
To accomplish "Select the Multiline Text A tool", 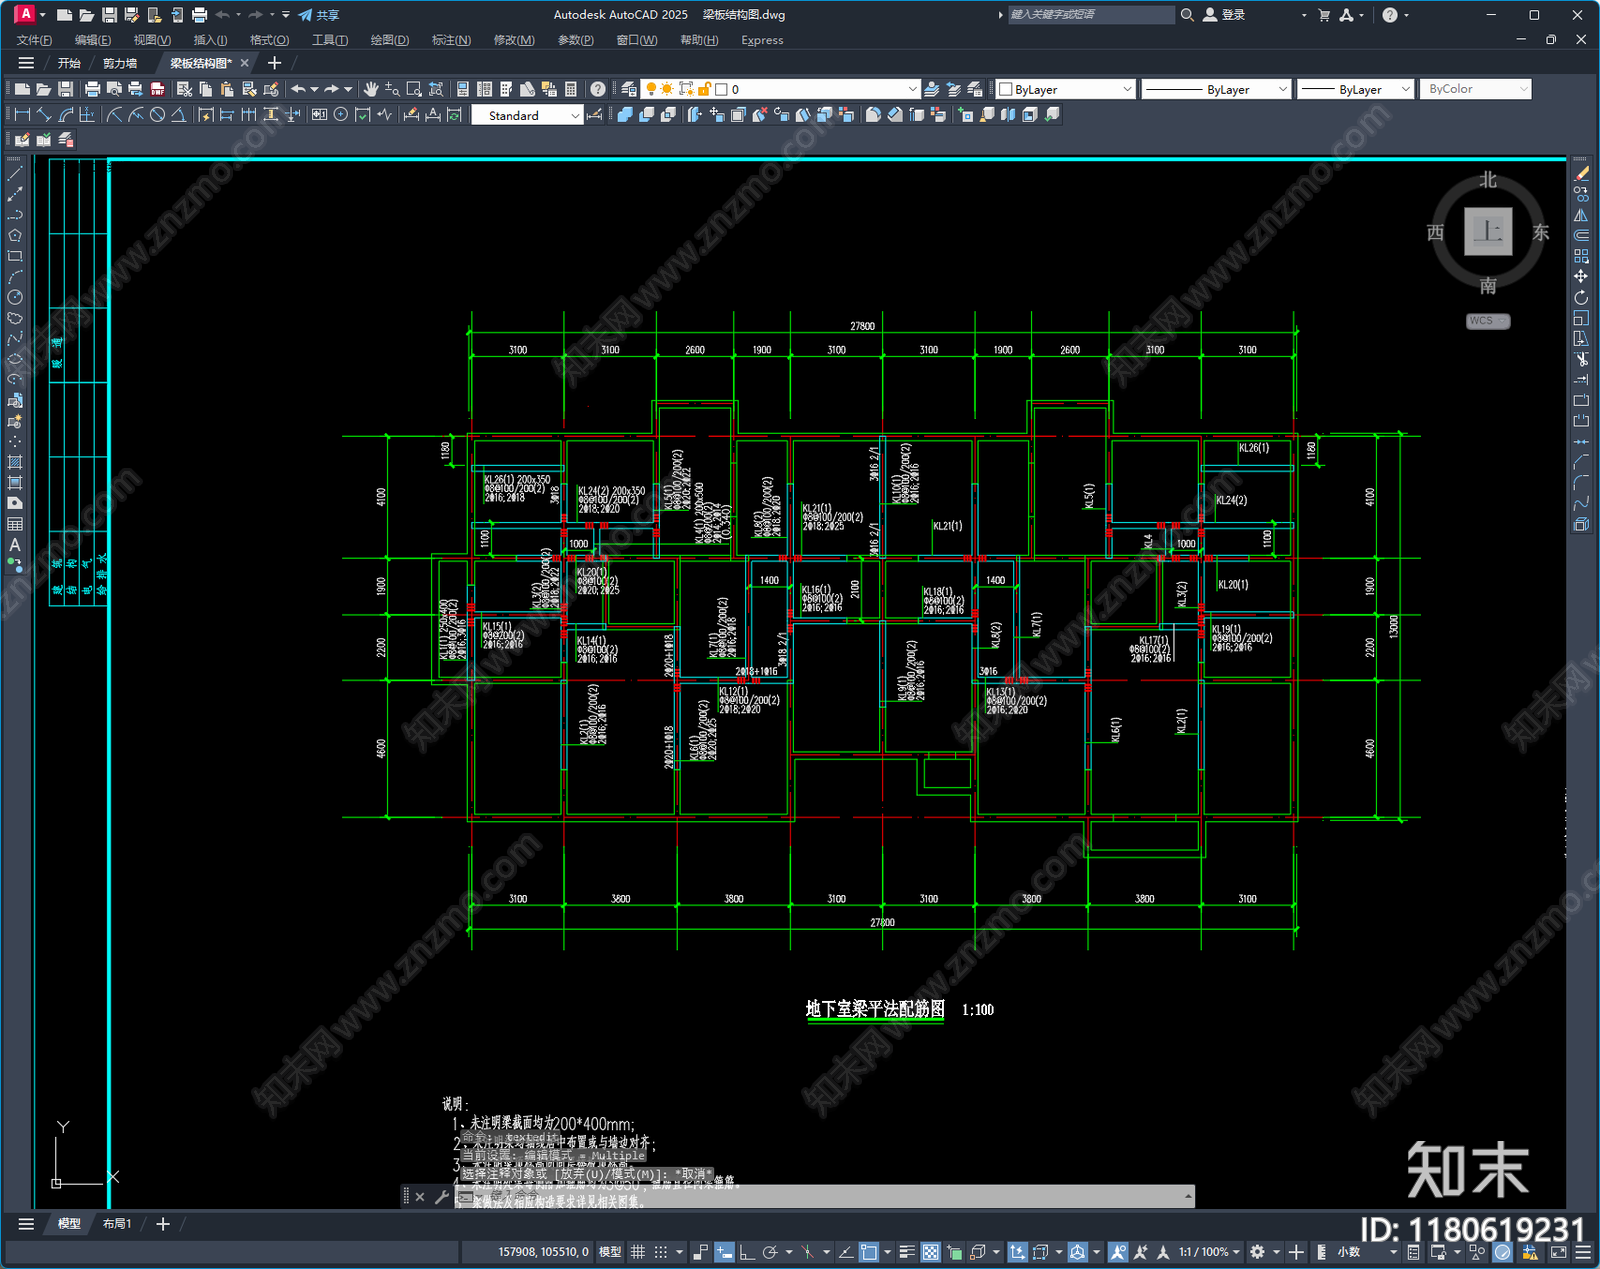I will tap(14, 545).
